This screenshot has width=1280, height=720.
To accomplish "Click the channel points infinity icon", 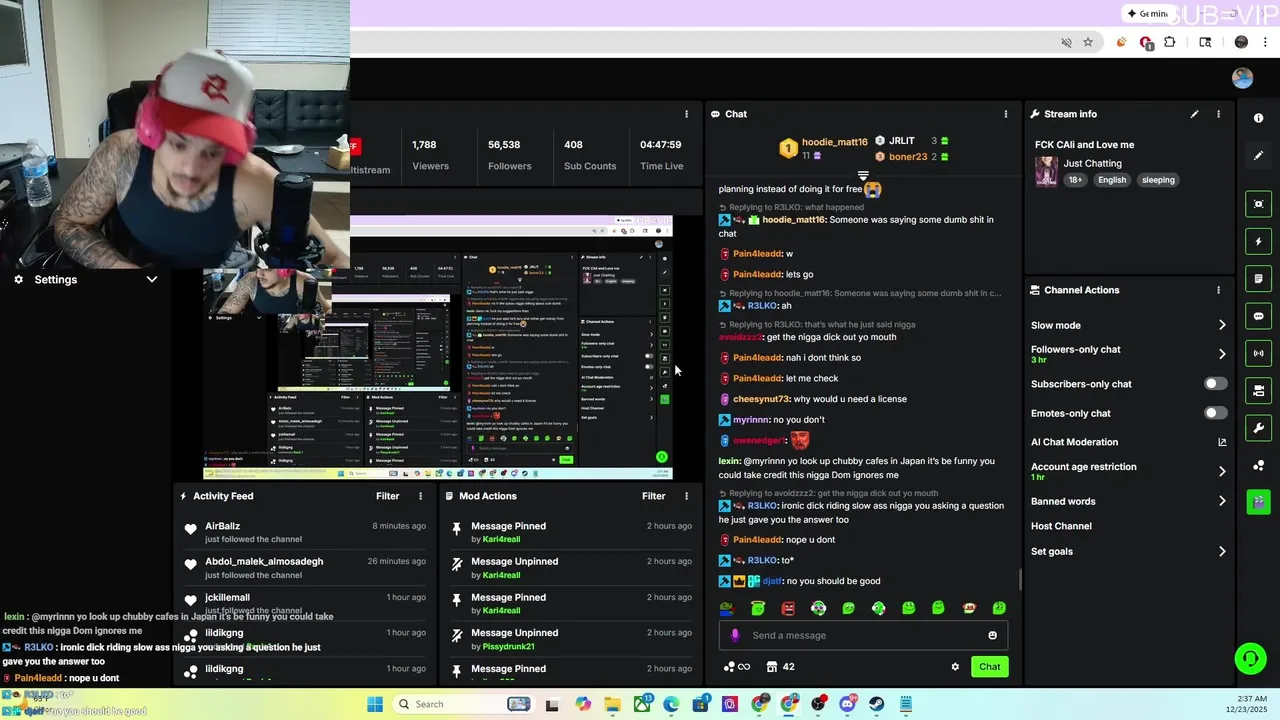I will click(735, 667).
